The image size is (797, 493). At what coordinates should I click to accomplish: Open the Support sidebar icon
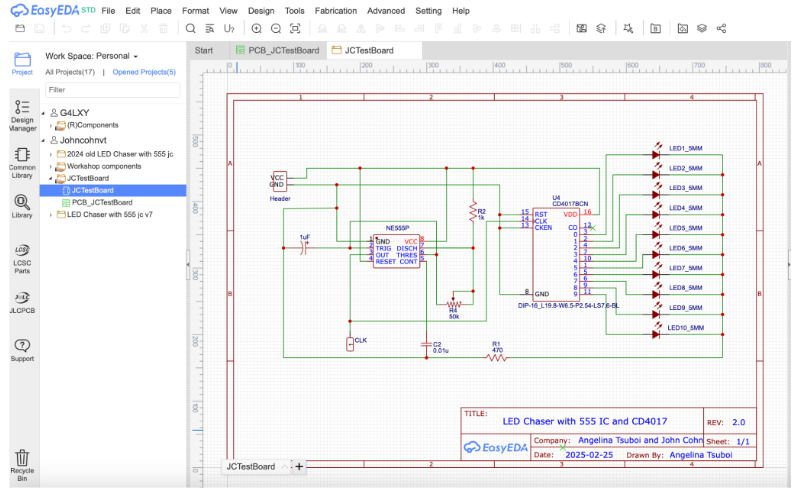(x=22, y=349)
